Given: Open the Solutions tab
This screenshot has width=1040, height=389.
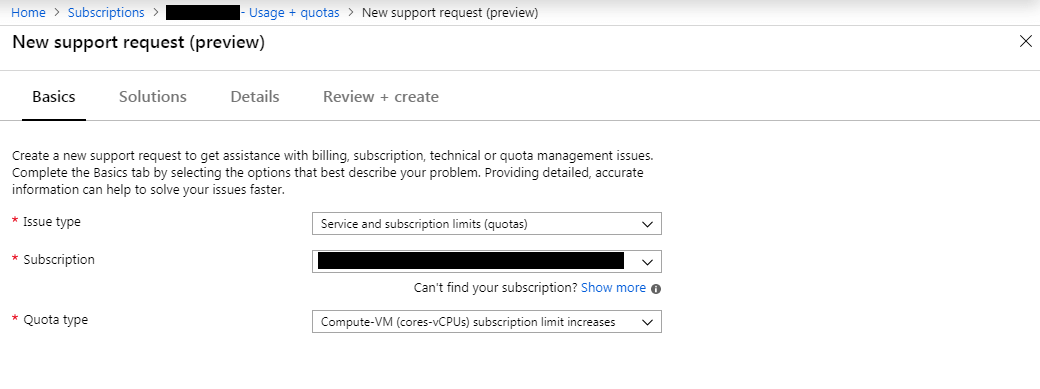Looking at the screenshot, I should click(x=153, y=97).
